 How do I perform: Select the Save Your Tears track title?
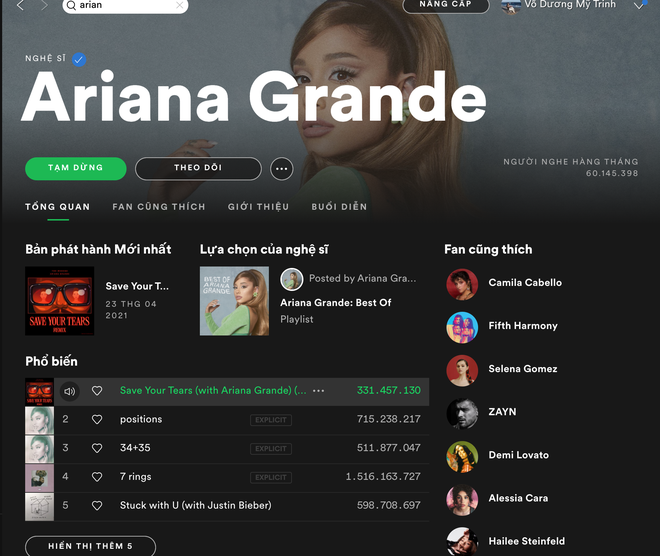(213, 391)
